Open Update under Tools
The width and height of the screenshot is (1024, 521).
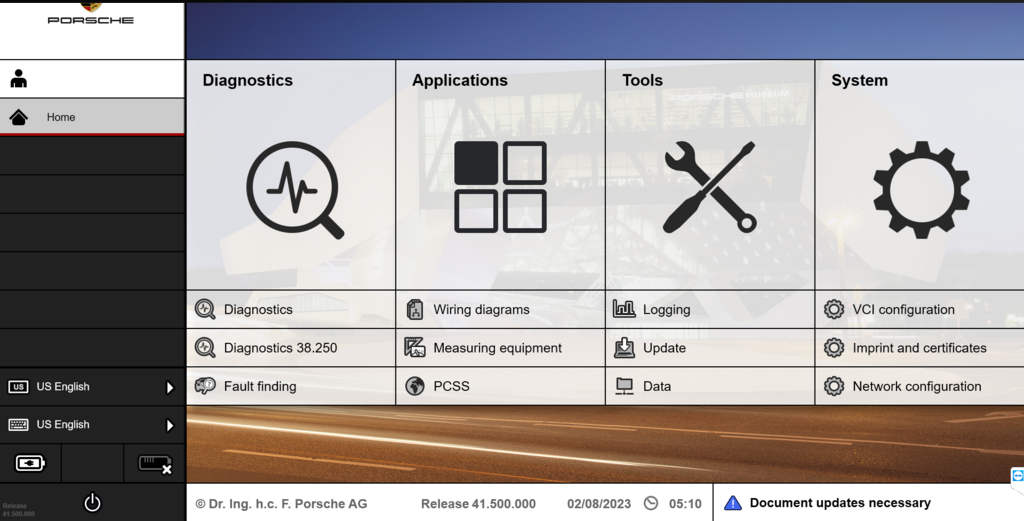coord(710,347)
